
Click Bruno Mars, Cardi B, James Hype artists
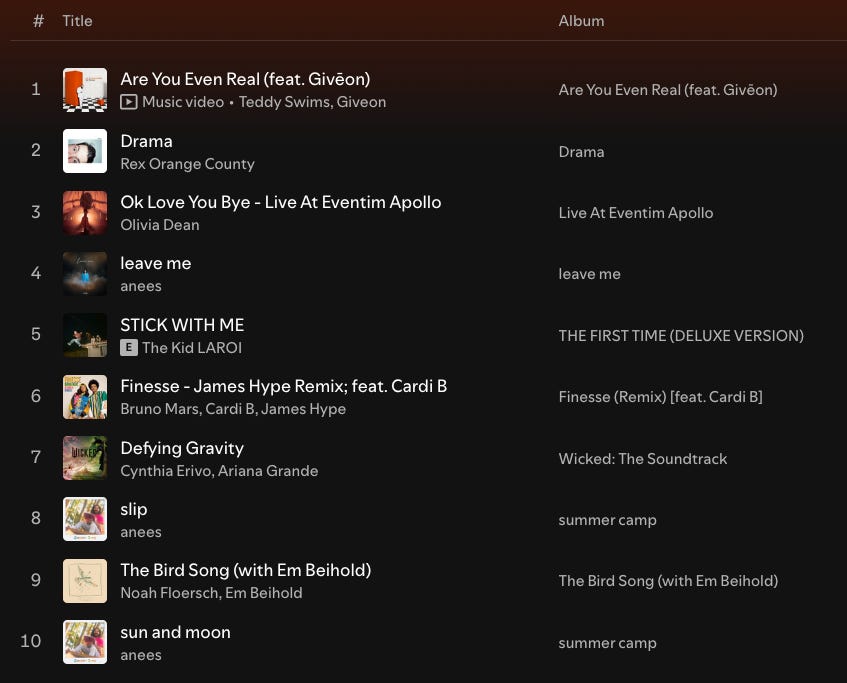point(233,409)
